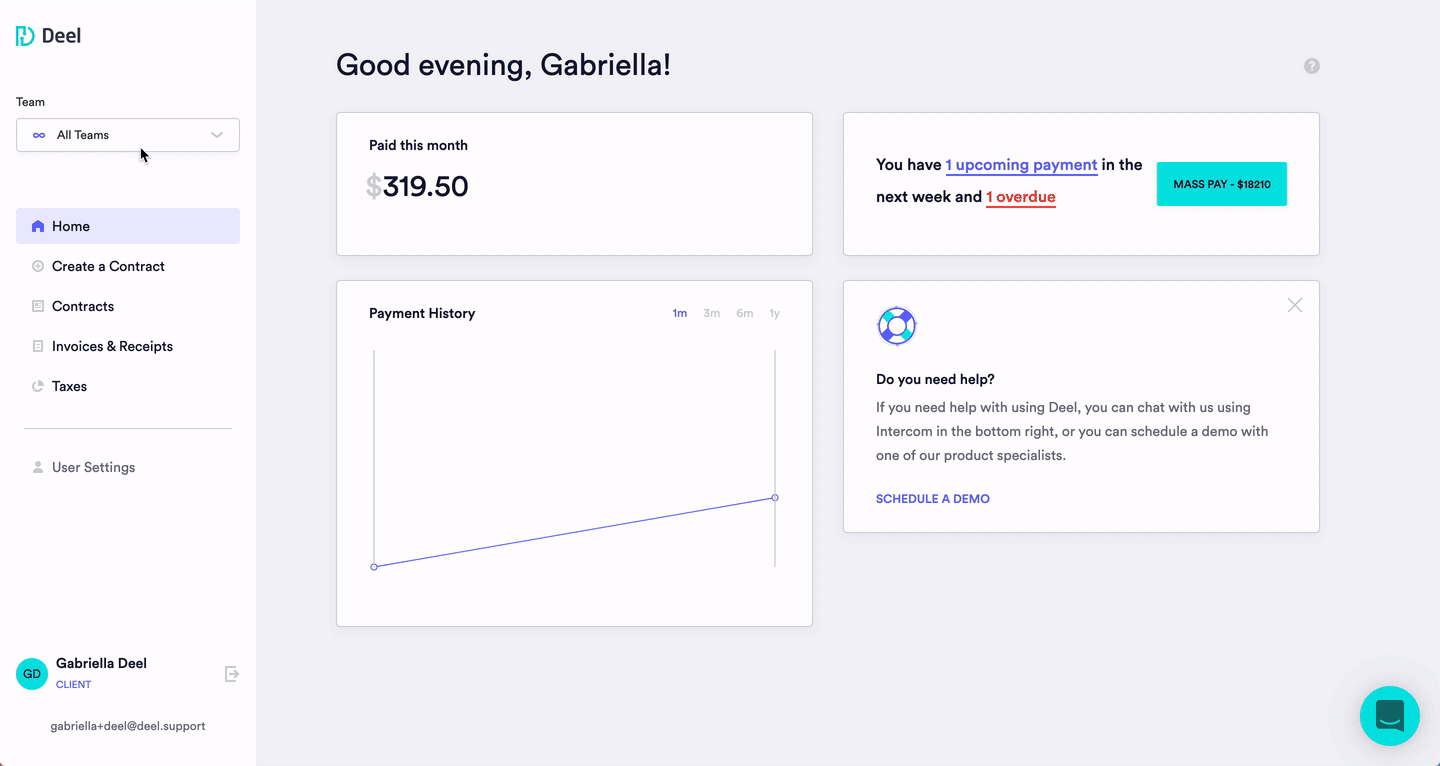This screenshot has width=1440, height=766.
Task: Open the 1 upcoming payment link
Action: [x=1021, y=165]
